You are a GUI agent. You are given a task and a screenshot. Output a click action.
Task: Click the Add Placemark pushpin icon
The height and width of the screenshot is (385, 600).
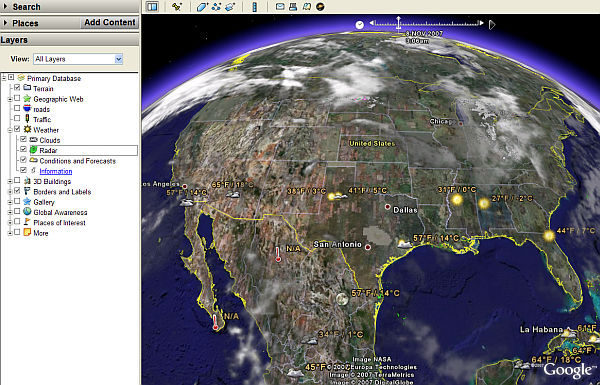(176, 7)
